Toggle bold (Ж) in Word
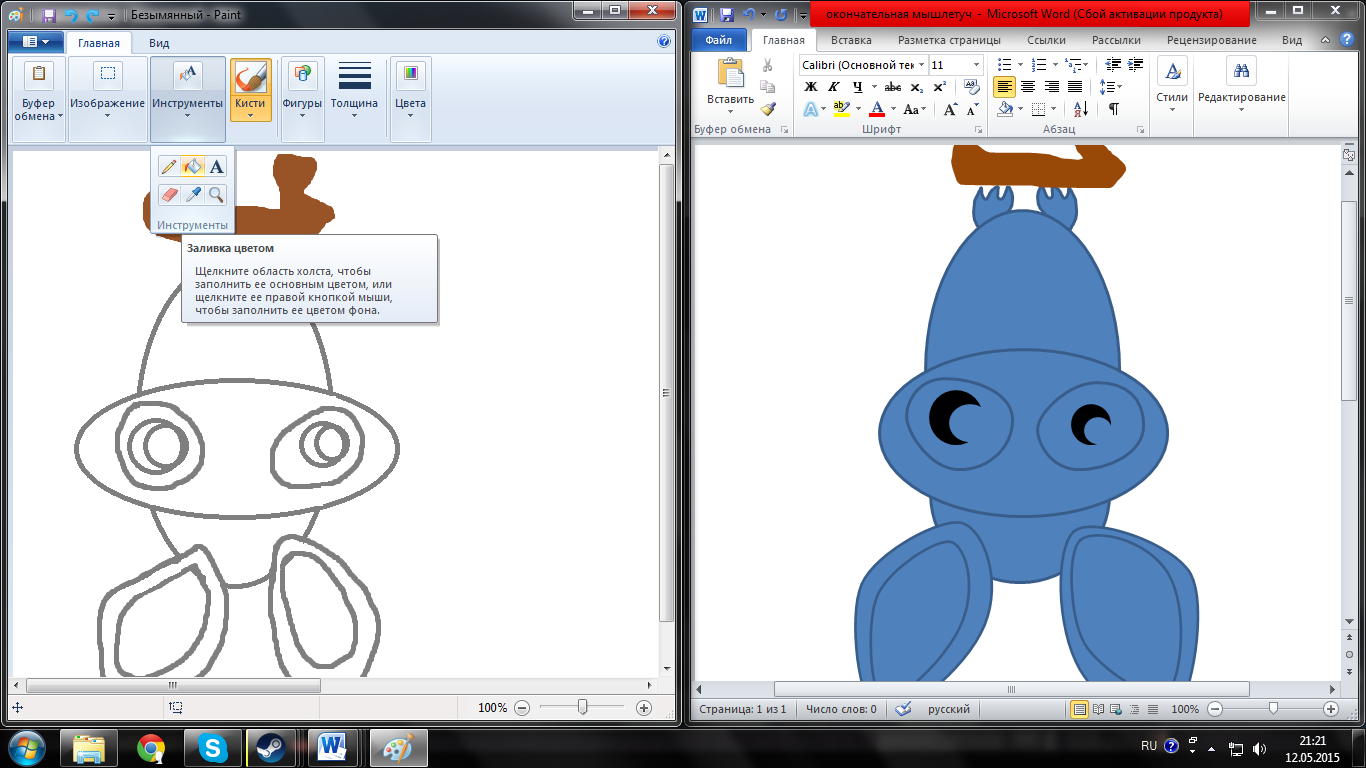Image resolution: width=1366 pixels, height=768 pixels. click(x=811, y=87)
